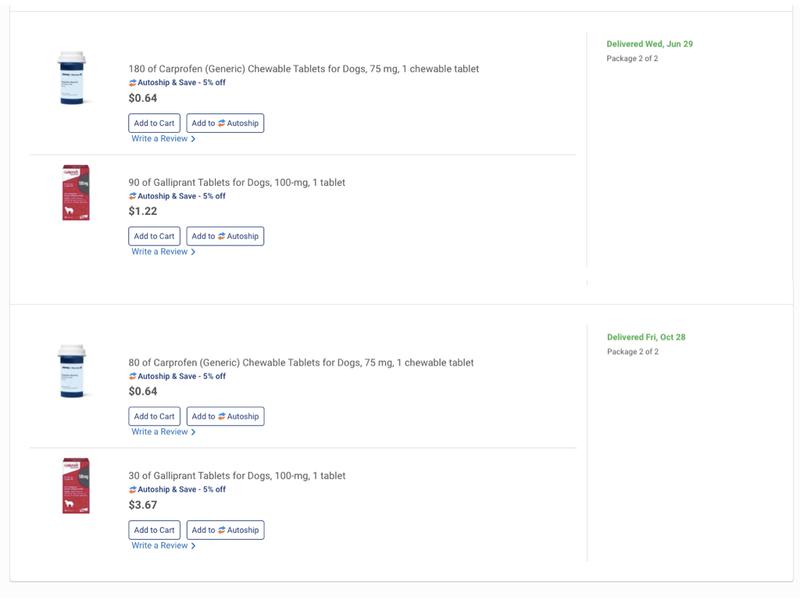Click the 80 Carprofen bottle product image
800x600 pixels.
(x=72, y=371)
